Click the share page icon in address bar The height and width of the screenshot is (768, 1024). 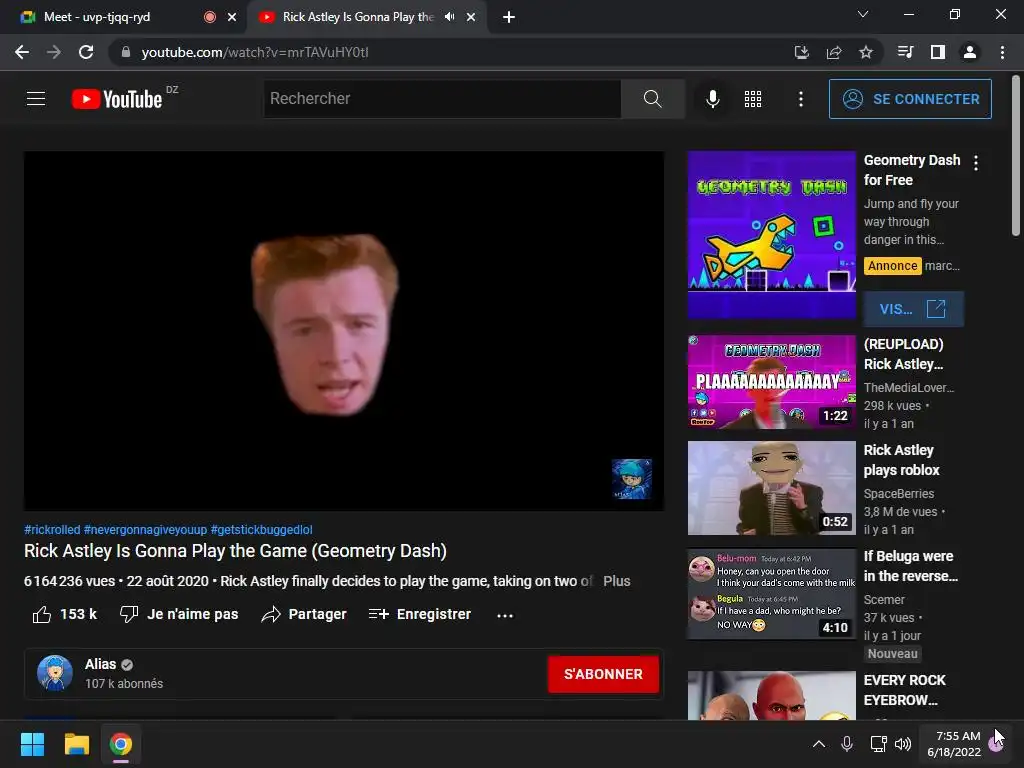834,52
